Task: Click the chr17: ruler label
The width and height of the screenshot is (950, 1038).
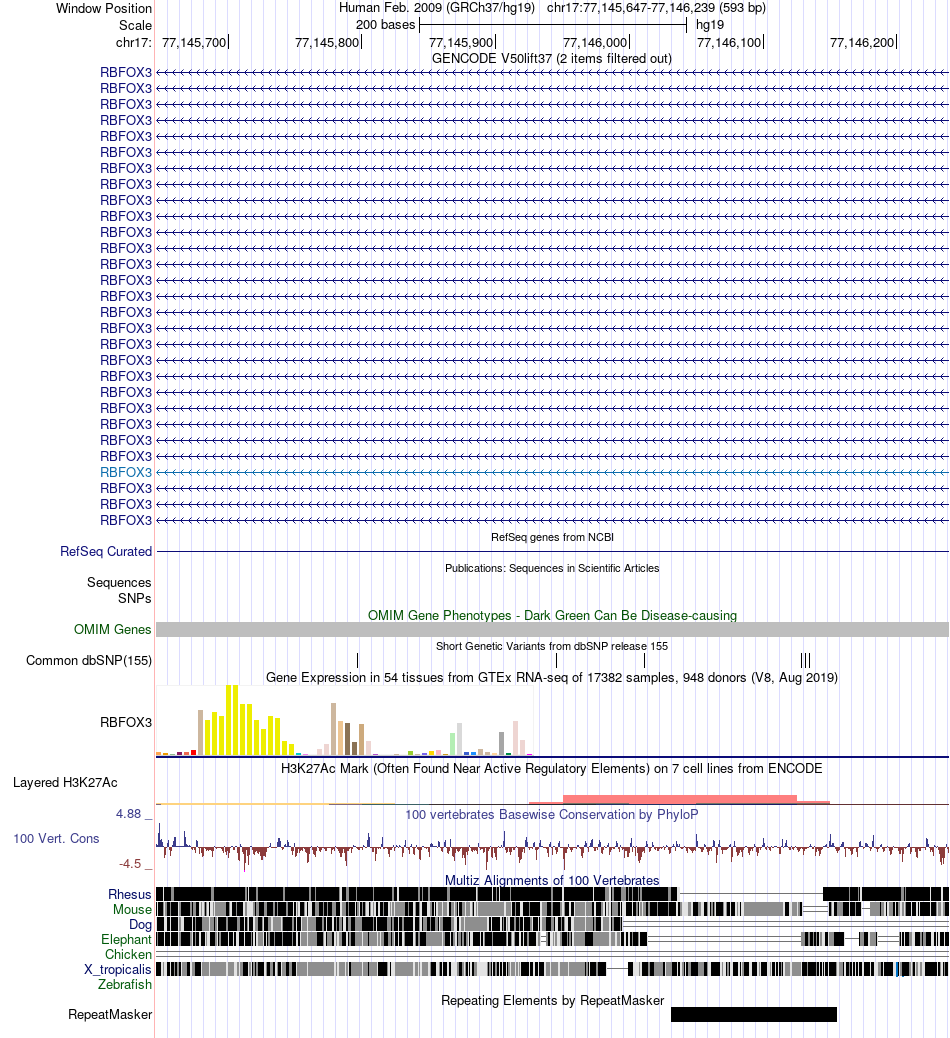Action: coord(134,42)
